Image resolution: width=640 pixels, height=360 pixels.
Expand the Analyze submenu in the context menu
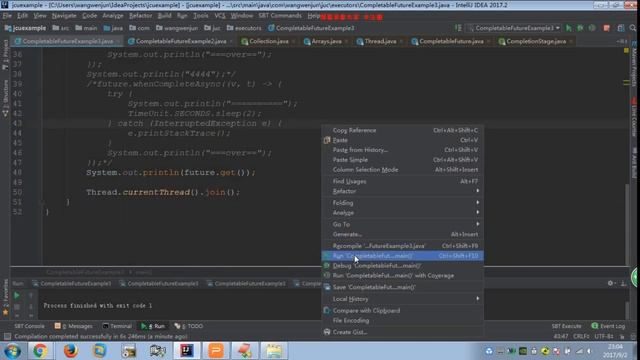[x=402, y=213]
